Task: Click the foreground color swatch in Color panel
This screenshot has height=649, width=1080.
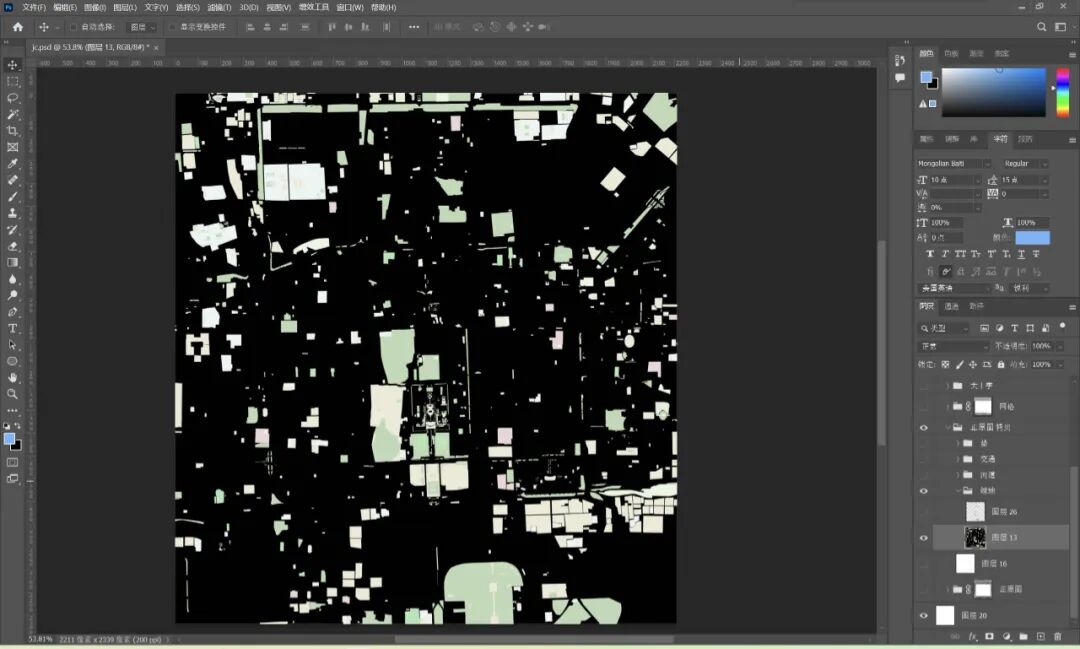Action: 926,77
